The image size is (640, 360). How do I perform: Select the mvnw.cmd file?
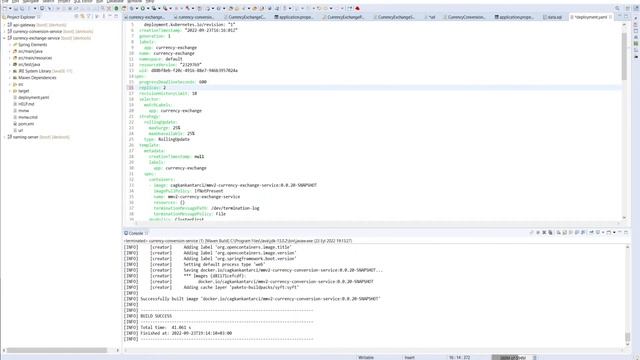[28, 117]
